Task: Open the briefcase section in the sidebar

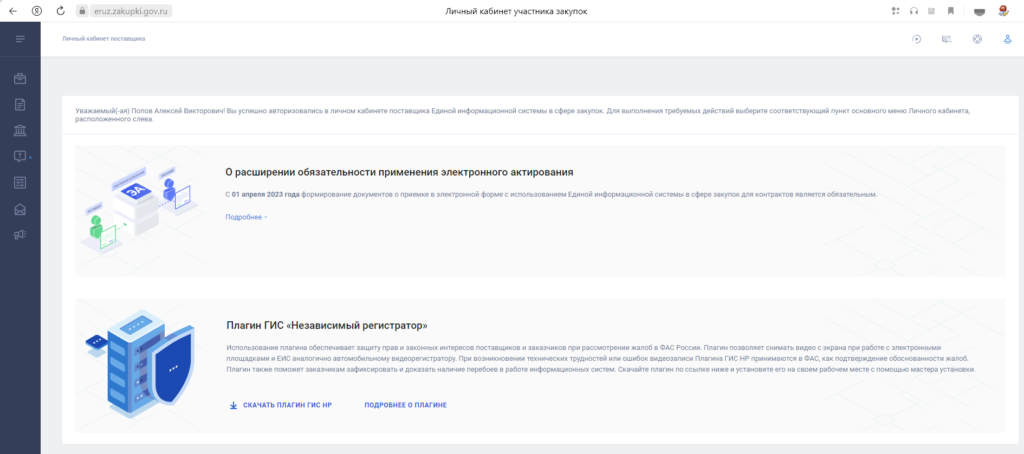Action: [x=20, y=79]
